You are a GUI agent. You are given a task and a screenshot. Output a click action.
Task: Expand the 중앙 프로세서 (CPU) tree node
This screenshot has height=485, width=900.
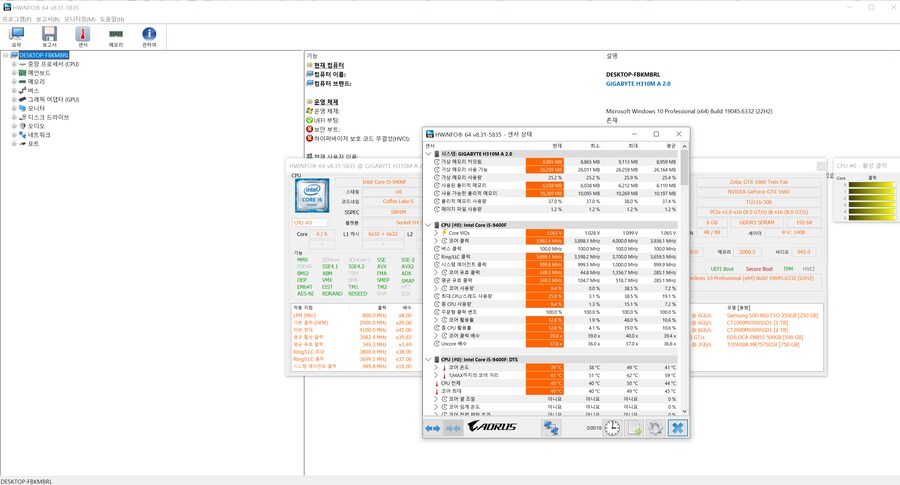coord(14,64)
